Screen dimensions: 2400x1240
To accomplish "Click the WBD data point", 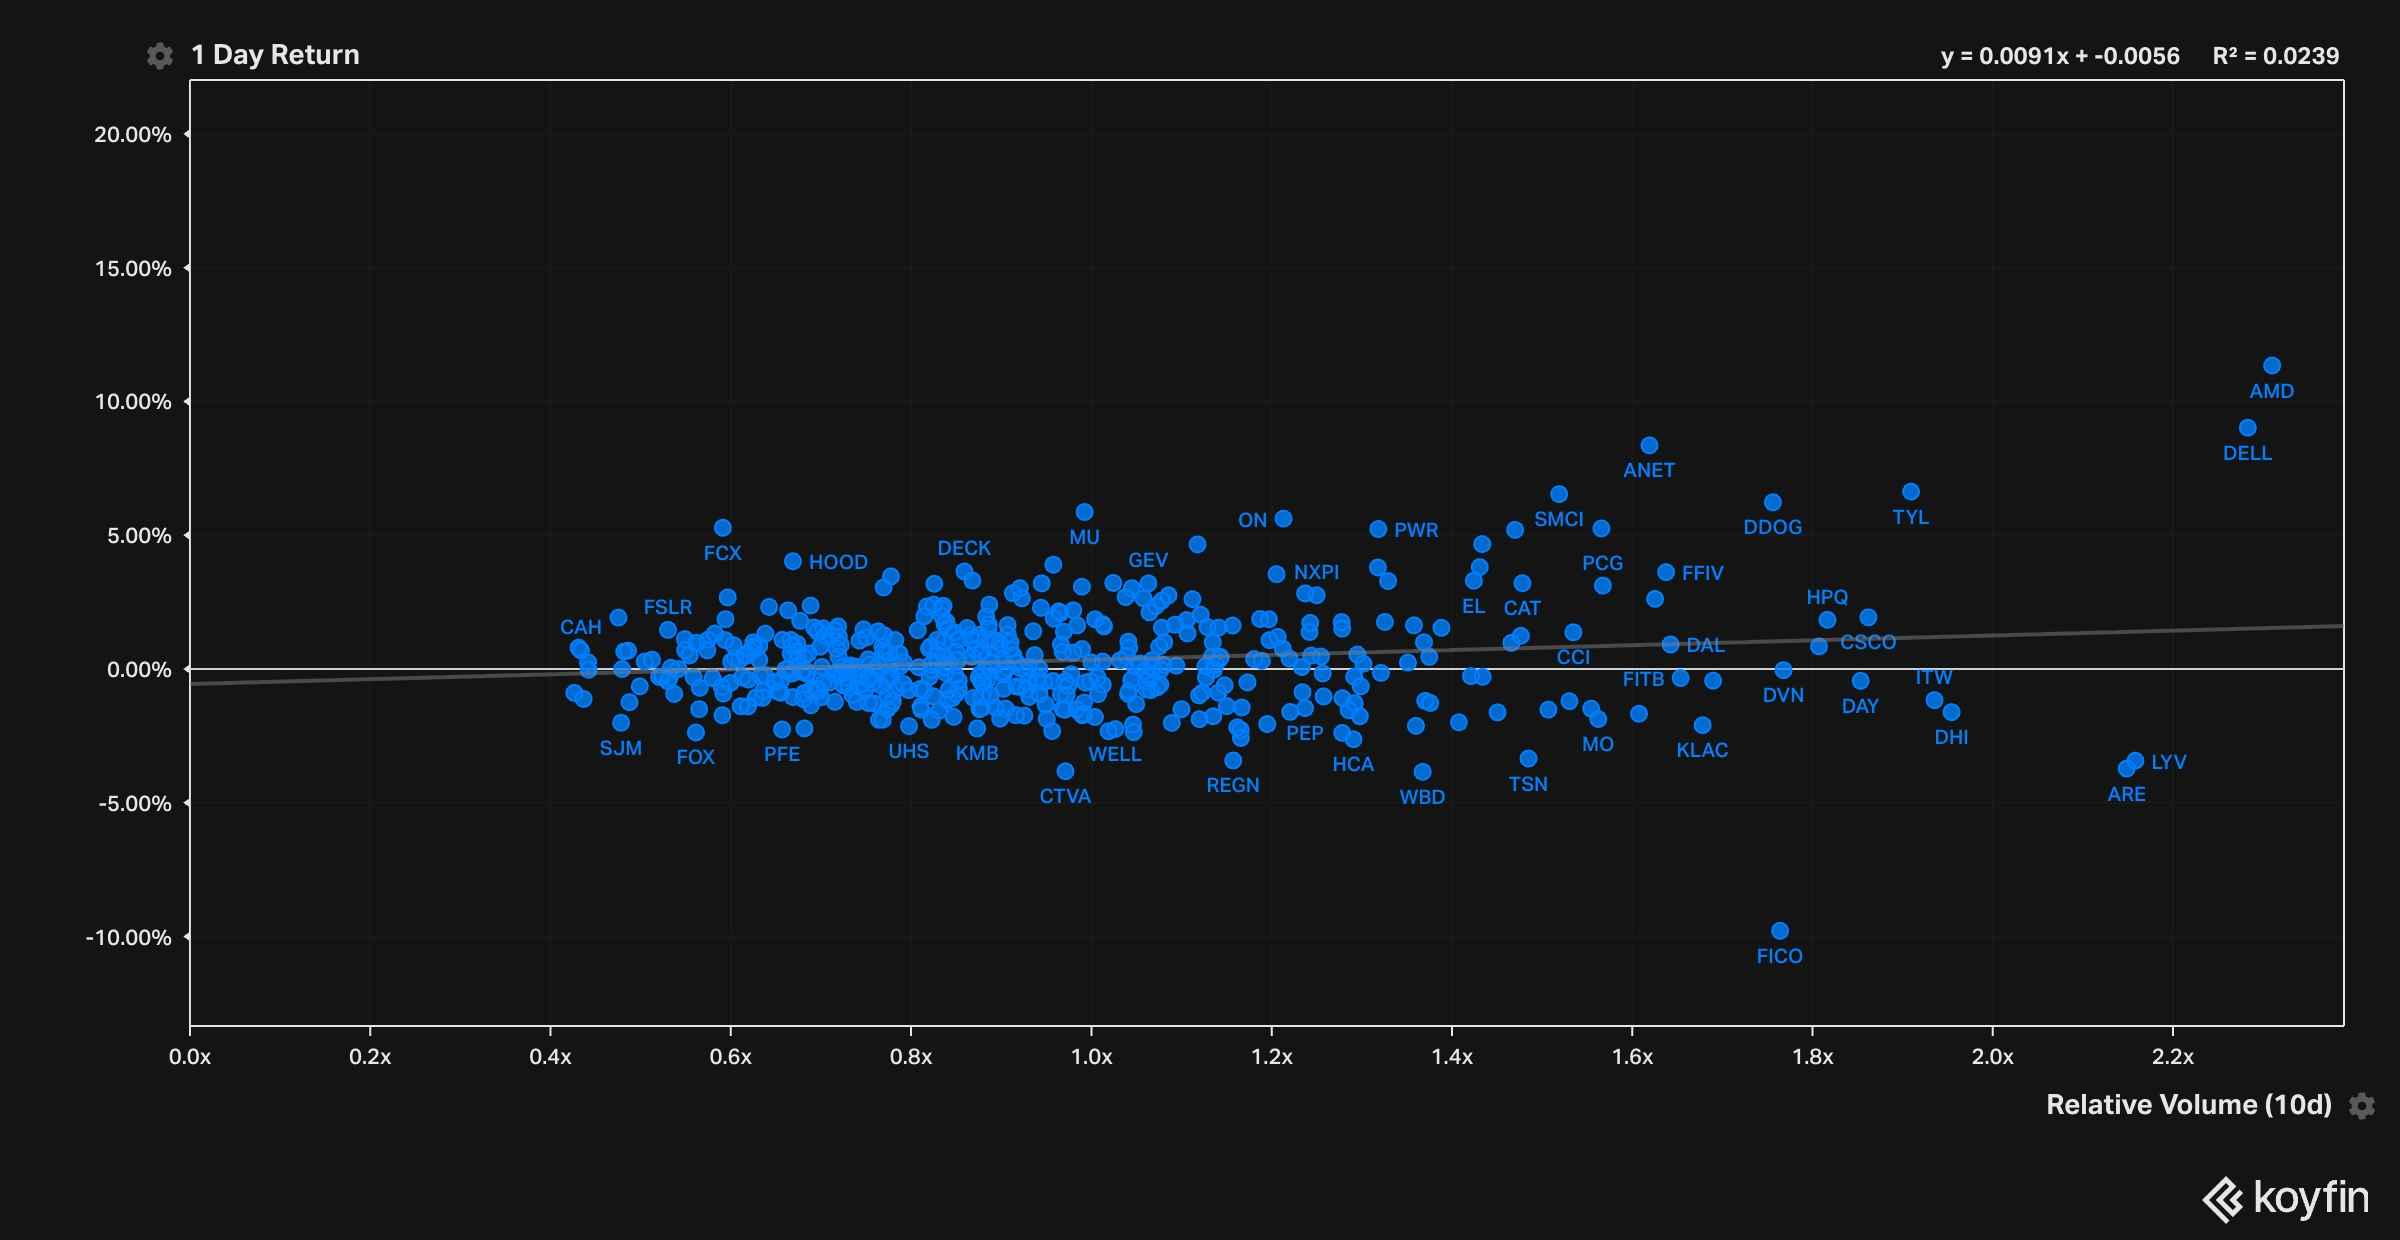I will [x=1422, y=772].
